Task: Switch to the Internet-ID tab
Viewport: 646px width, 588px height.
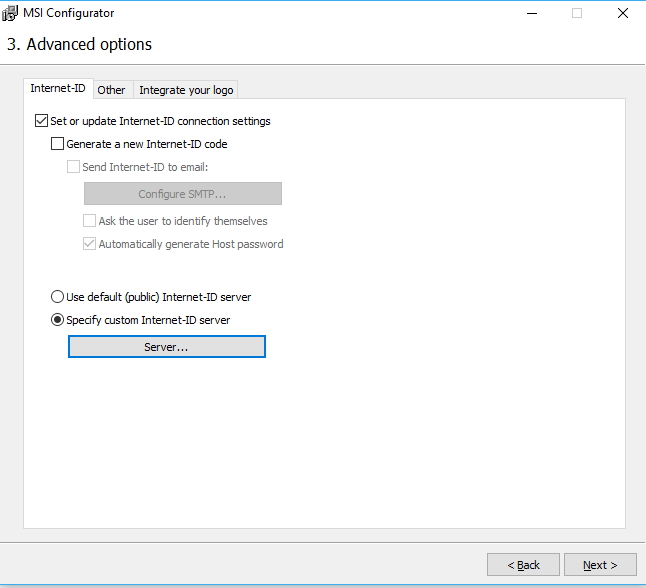Action: pos(58,88)
